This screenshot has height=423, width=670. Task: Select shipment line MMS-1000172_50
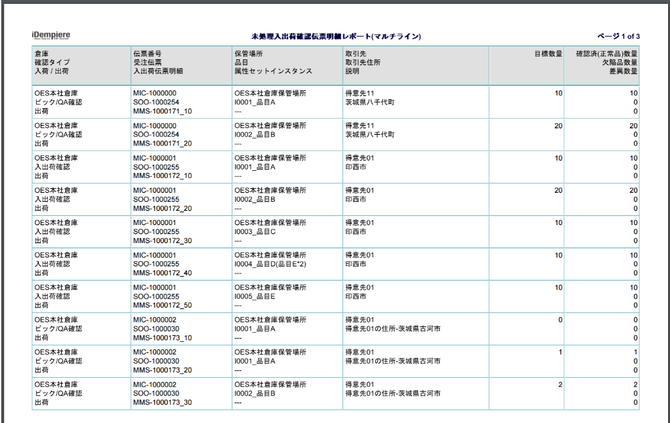pyautogui.click(x=162, y=305)
